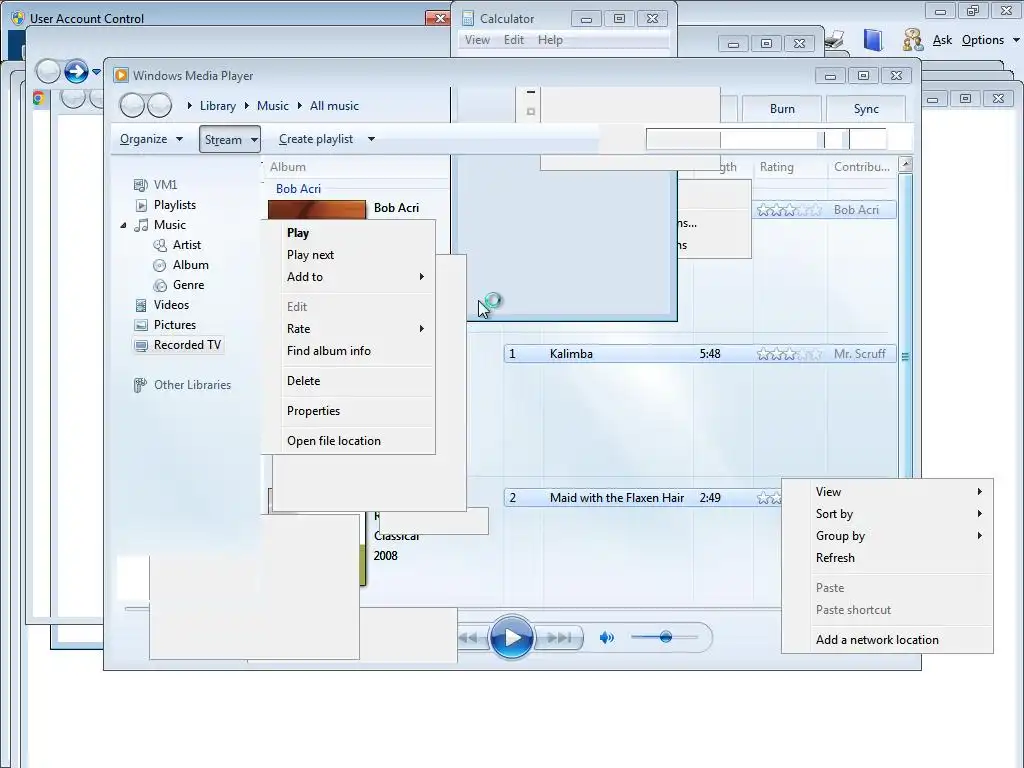Choose Delete from the context menu

click(x=348, y=381)
